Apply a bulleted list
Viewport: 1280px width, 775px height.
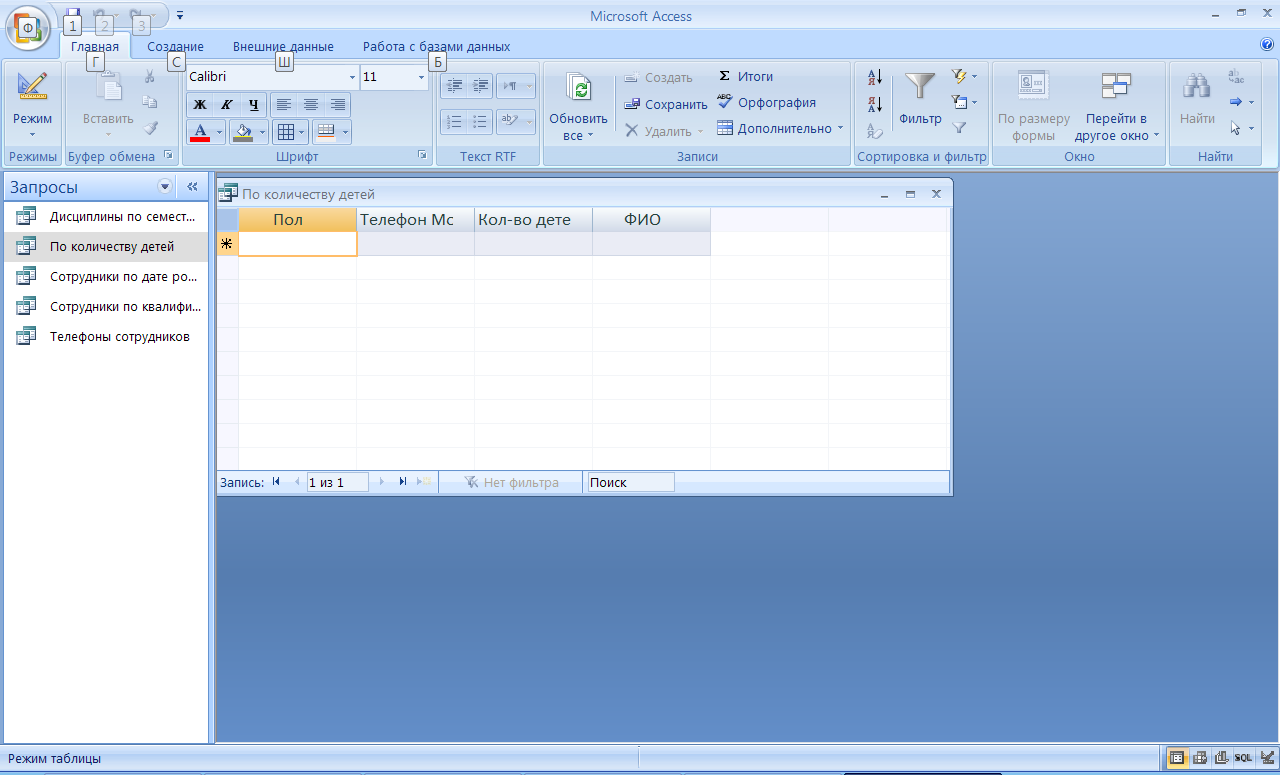[480, 121]
